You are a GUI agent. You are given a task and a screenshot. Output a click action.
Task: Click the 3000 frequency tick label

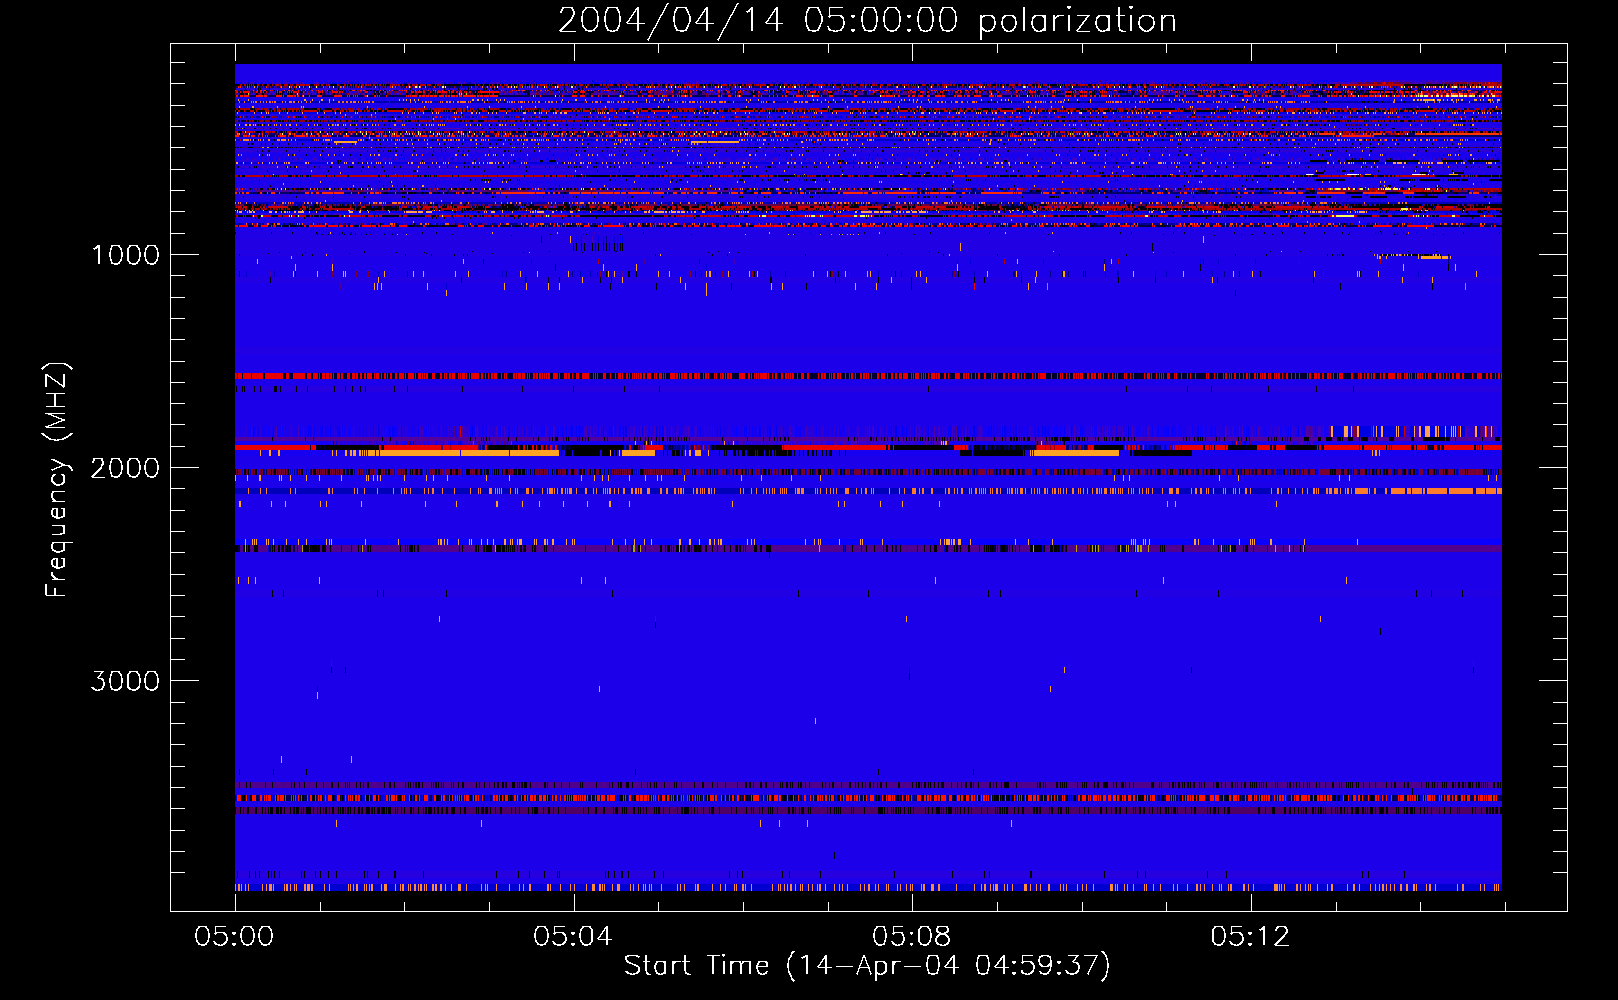click(125, 681)
